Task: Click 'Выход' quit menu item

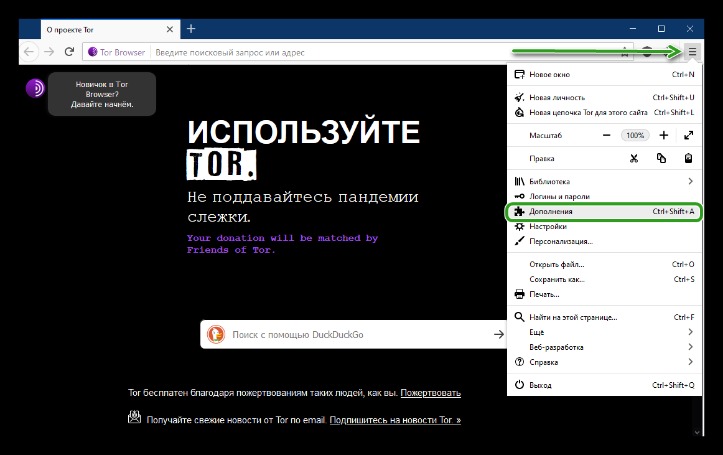Action: [x=604, y=385]
